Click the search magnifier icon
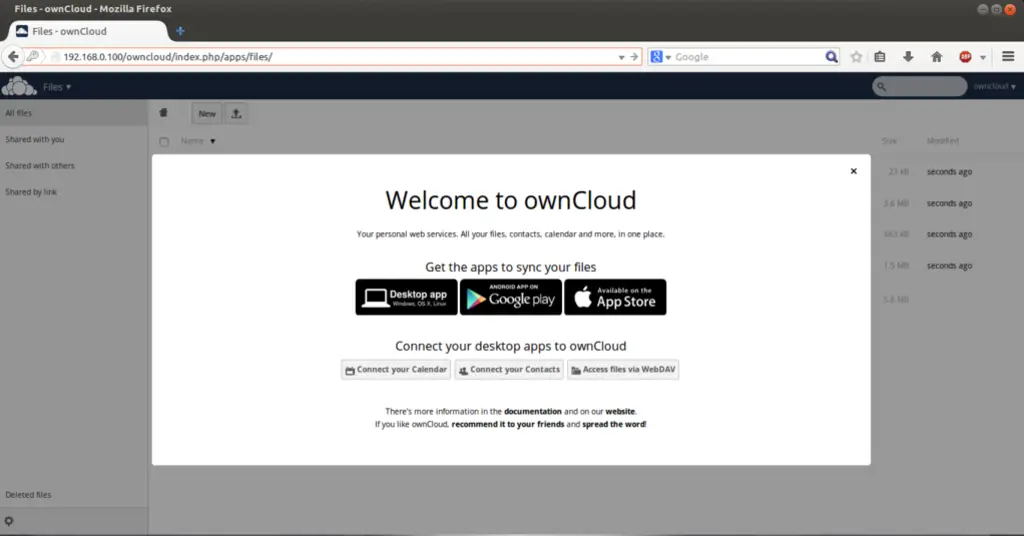 831,57
